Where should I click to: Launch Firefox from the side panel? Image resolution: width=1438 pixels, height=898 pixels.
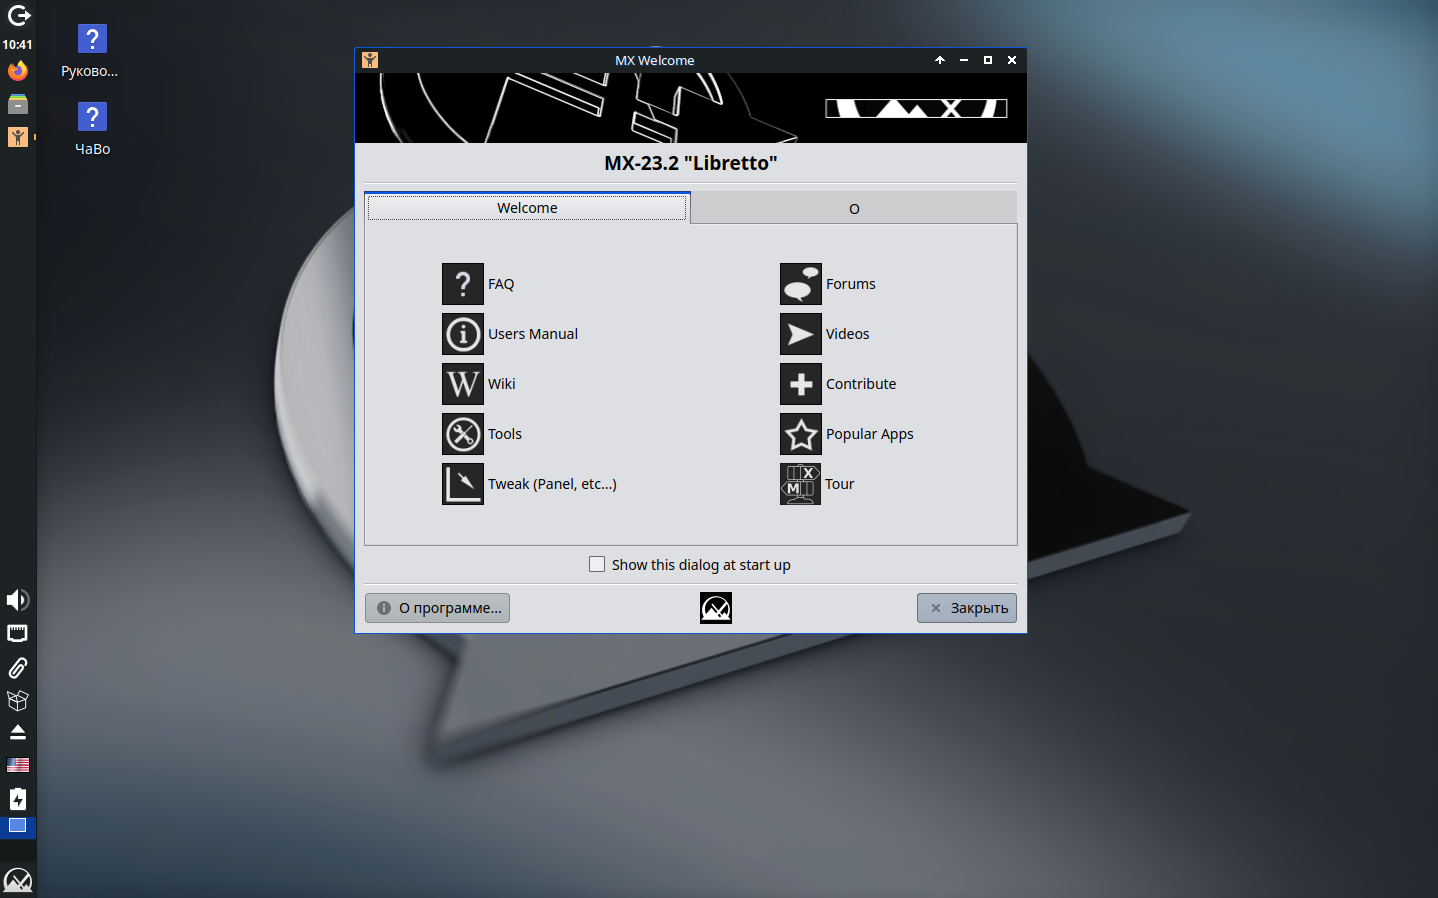18,71
